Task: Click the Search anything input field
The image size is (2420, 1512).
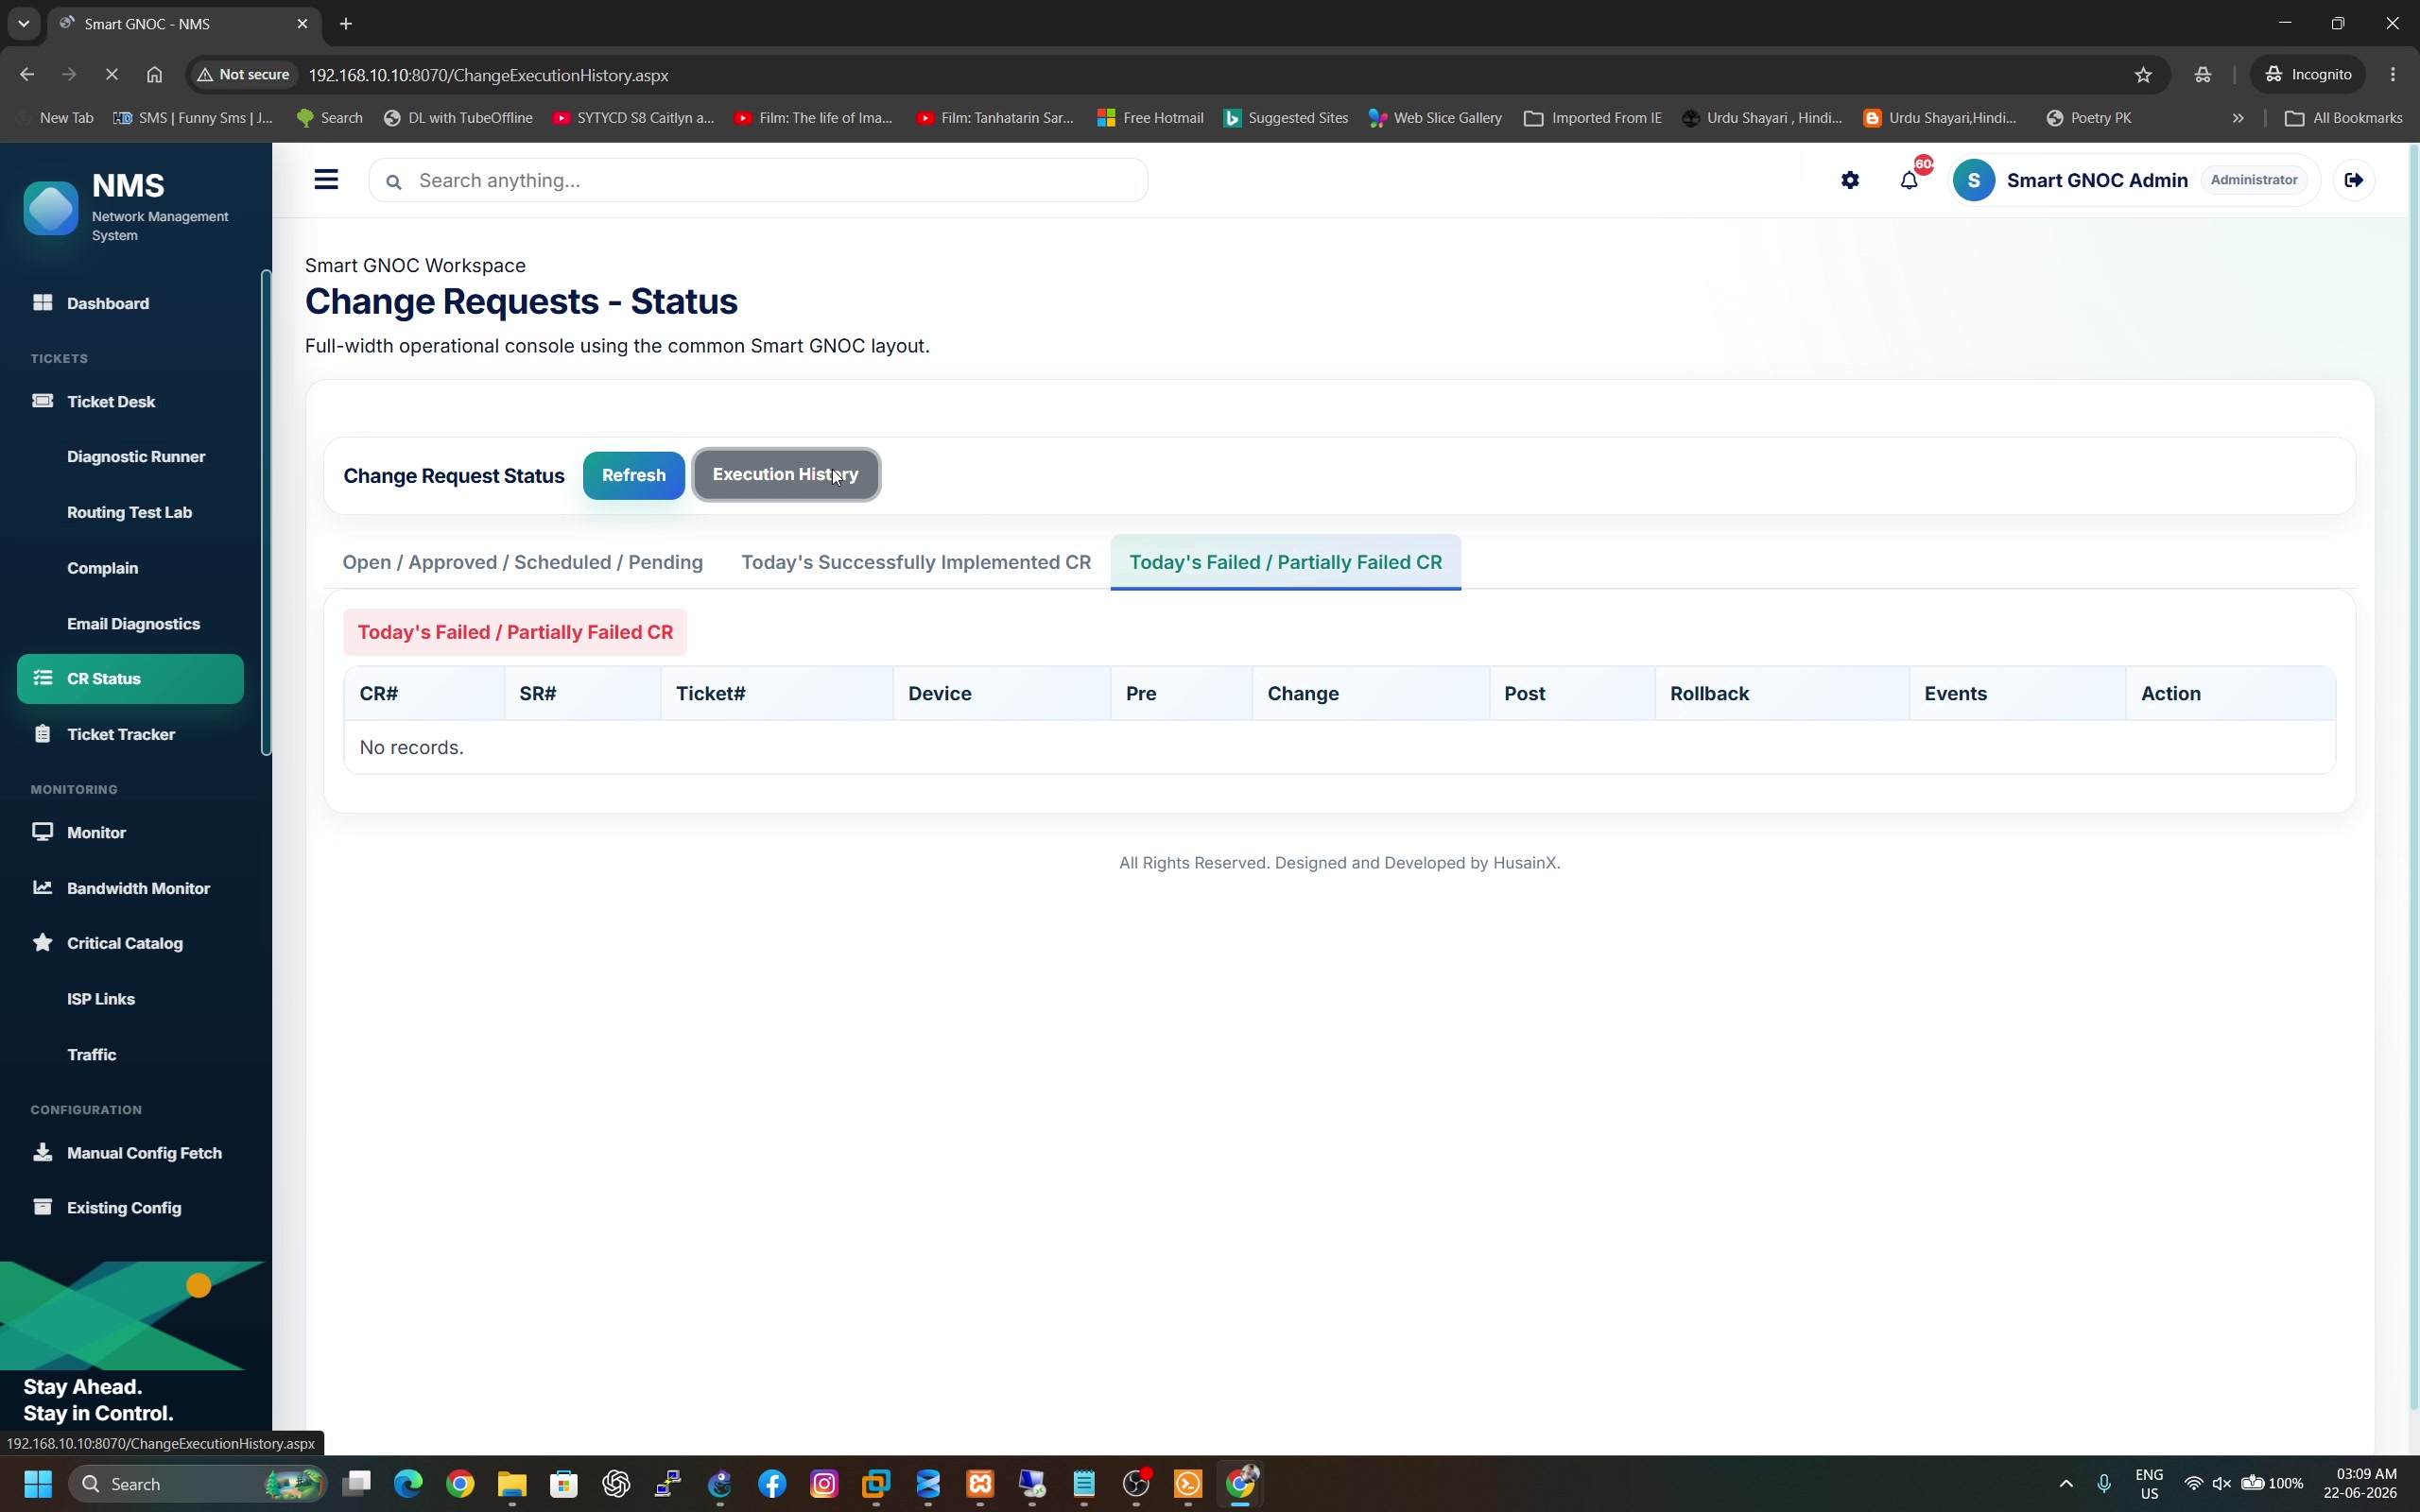Action: click(758, 180)
